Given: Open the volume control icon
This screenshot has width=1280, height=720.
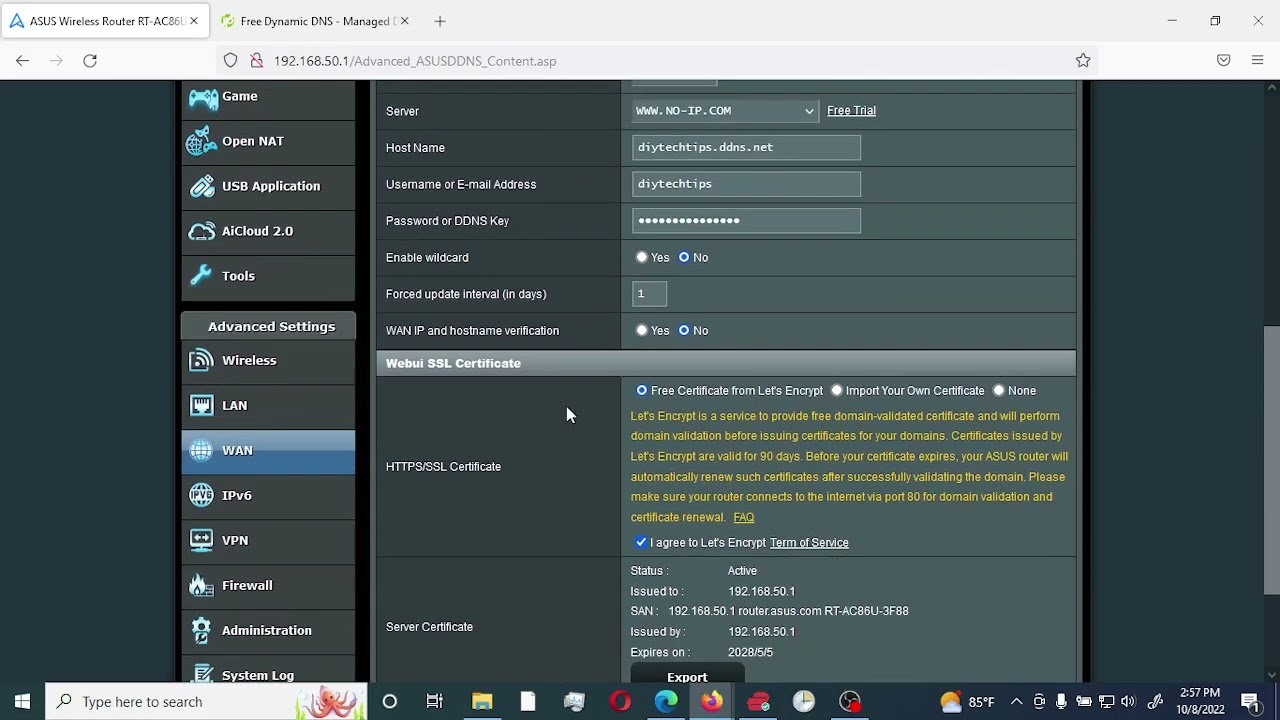Looking at the screenshot, I should coord(1128,702).
